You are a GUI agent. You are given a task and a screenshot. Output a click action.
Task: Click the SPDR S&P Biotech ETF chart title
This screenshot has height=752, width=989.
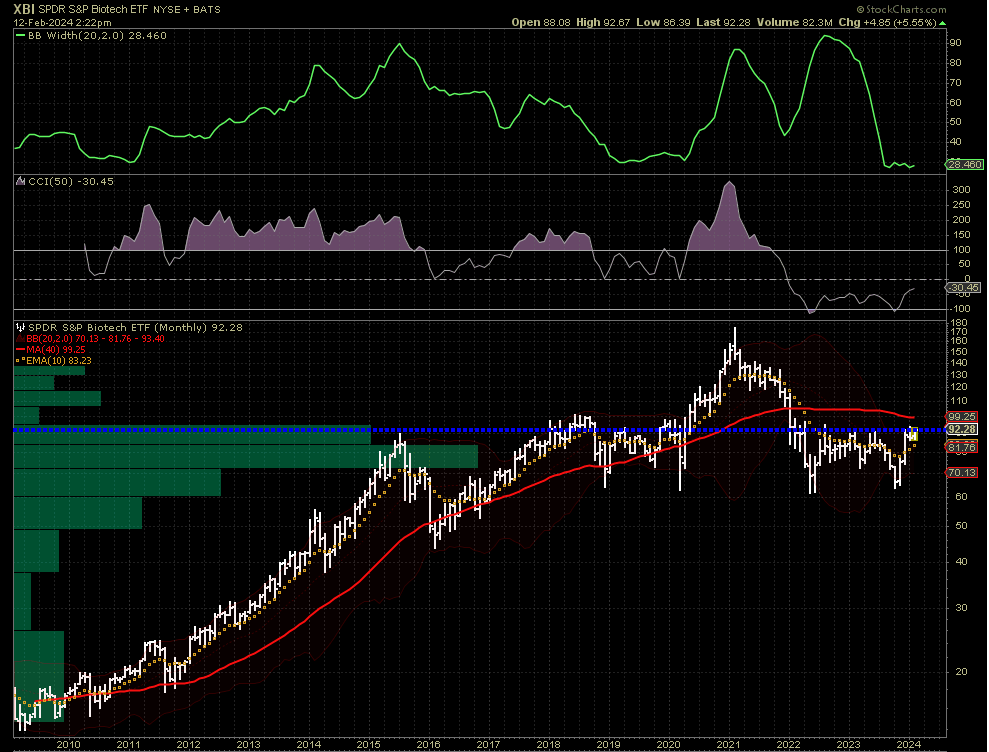(x=93, y=9)
